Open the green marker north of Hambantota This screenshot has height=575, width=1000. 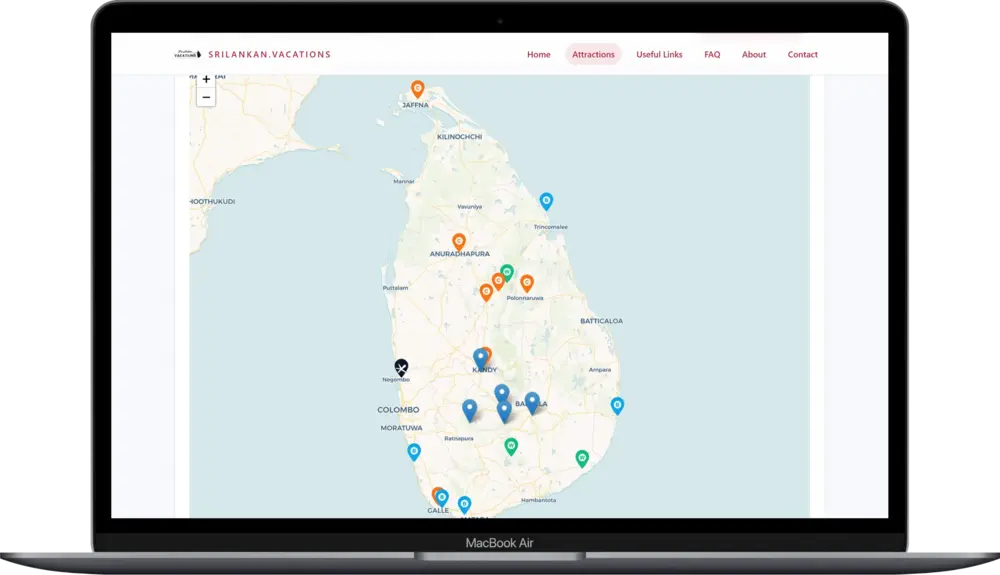point(582,458)
